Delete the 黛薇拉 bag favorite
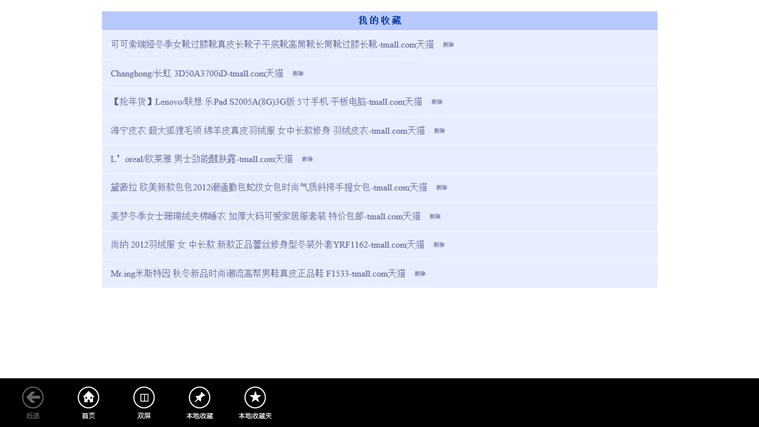This screenshot has width=759, height=427. [x=441, y=187]
